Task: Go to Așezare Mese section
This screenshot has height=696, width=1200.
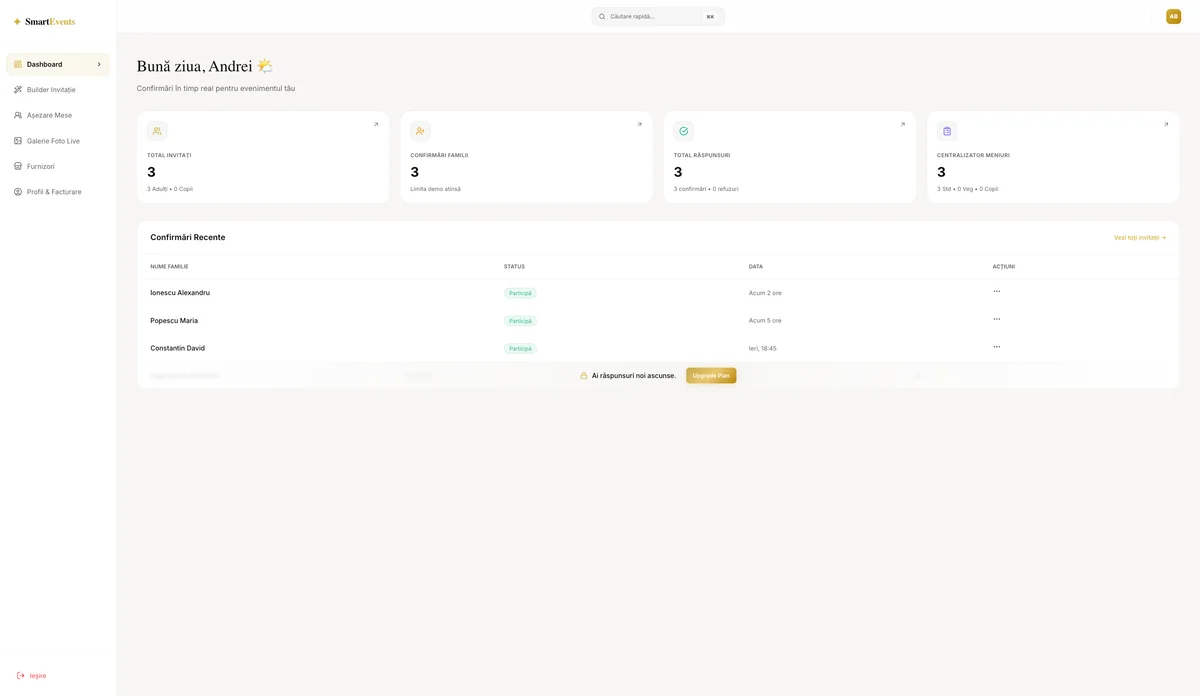Action: 58,115
